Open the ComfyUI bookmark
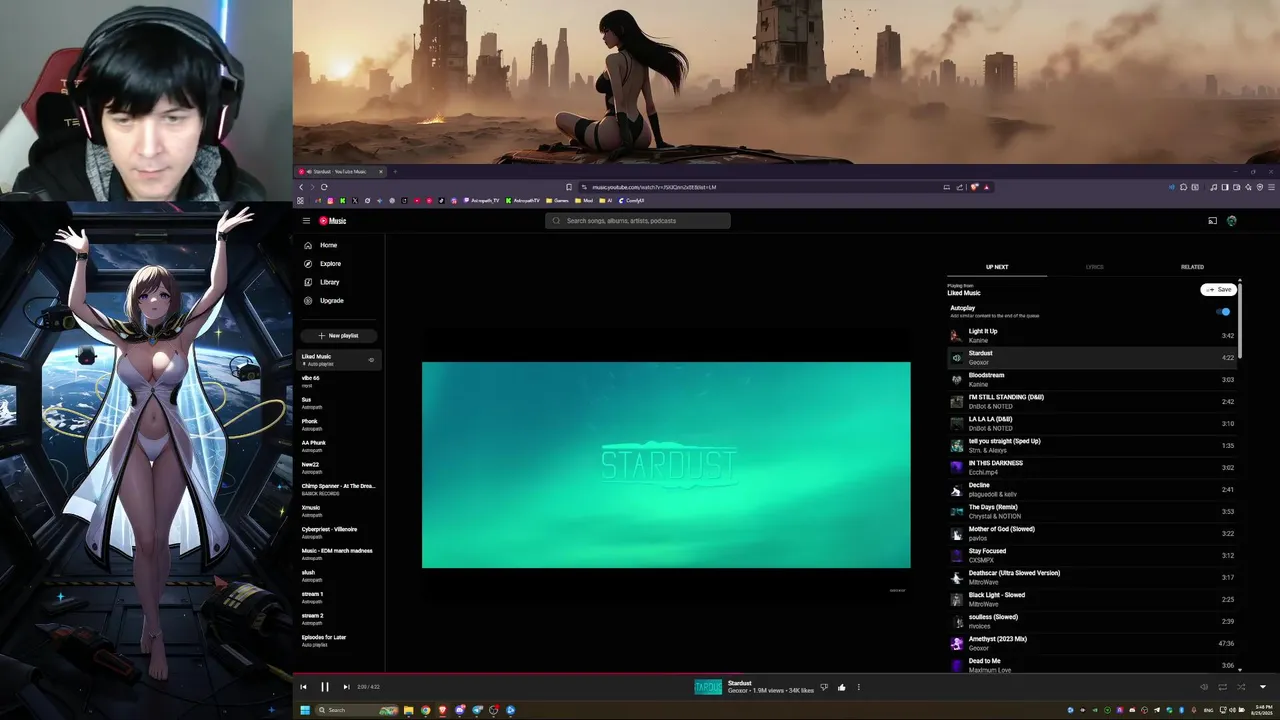Viewport: 1280px width, 720px height. coord(632,200)
